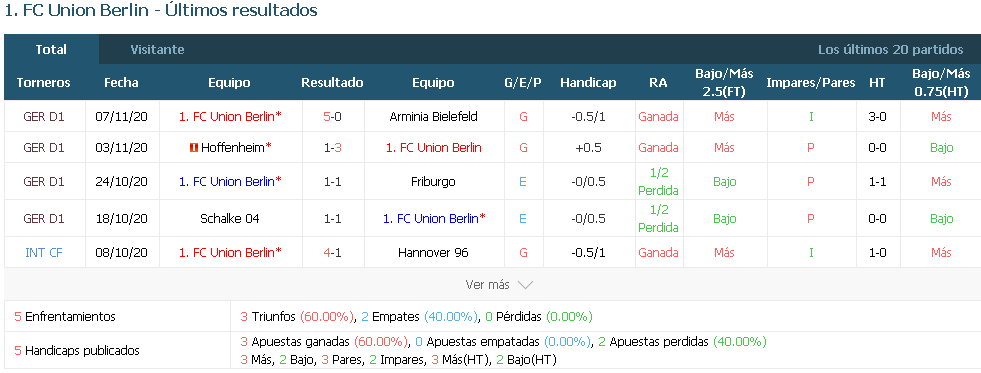Click the INT CF tournament label
The width and height of the screenshot is (981, 373).
click(44, 253)
